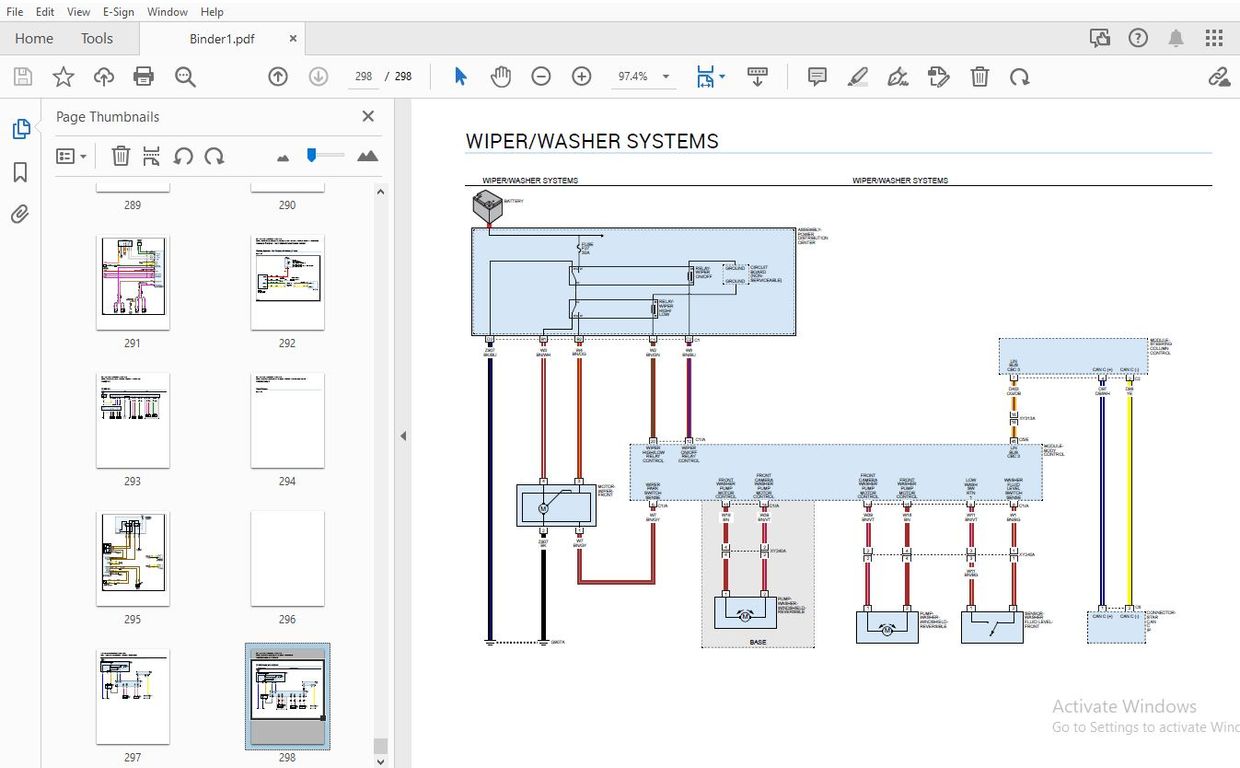Add a sticky note comment

coord(817,77)
